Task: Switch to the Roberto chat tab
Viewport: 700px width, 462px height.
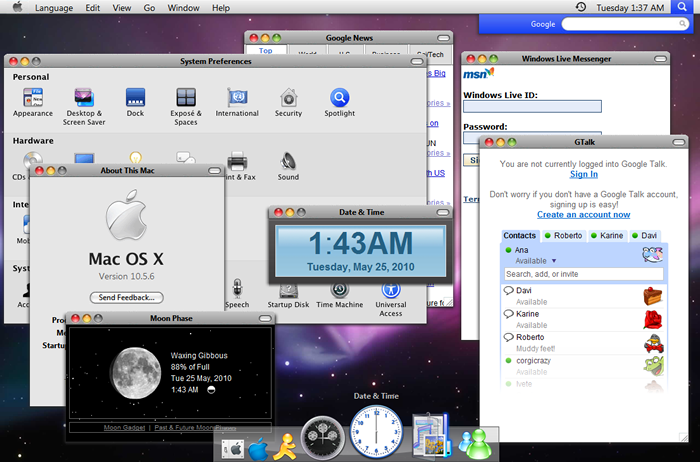Action: (563, 236)
